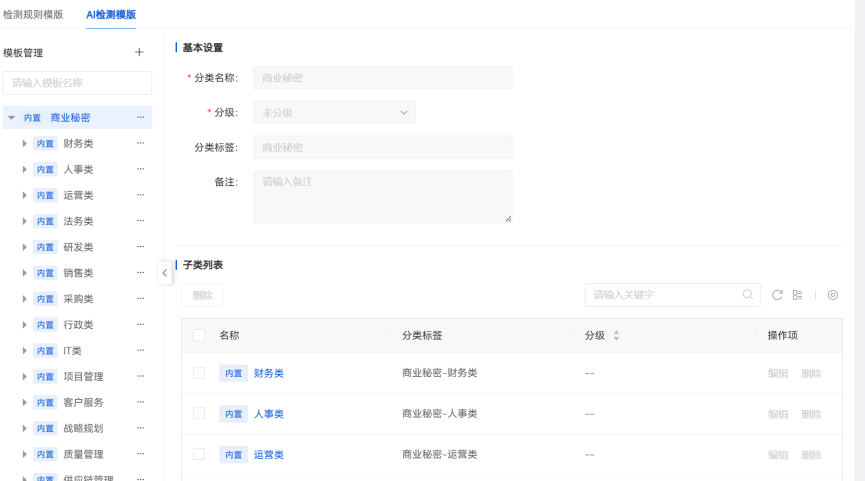Viewport: 865px width, 481px height.
Task: Click the search magnifier in the keyword box
Action: [x=747, y=295]
